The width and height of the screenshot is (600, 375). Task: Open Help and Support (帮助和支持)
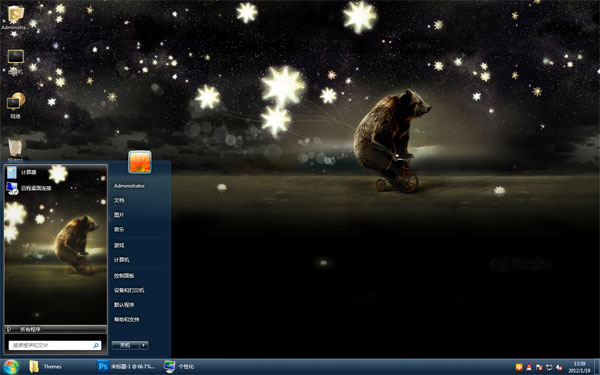[x=127, y=320]
